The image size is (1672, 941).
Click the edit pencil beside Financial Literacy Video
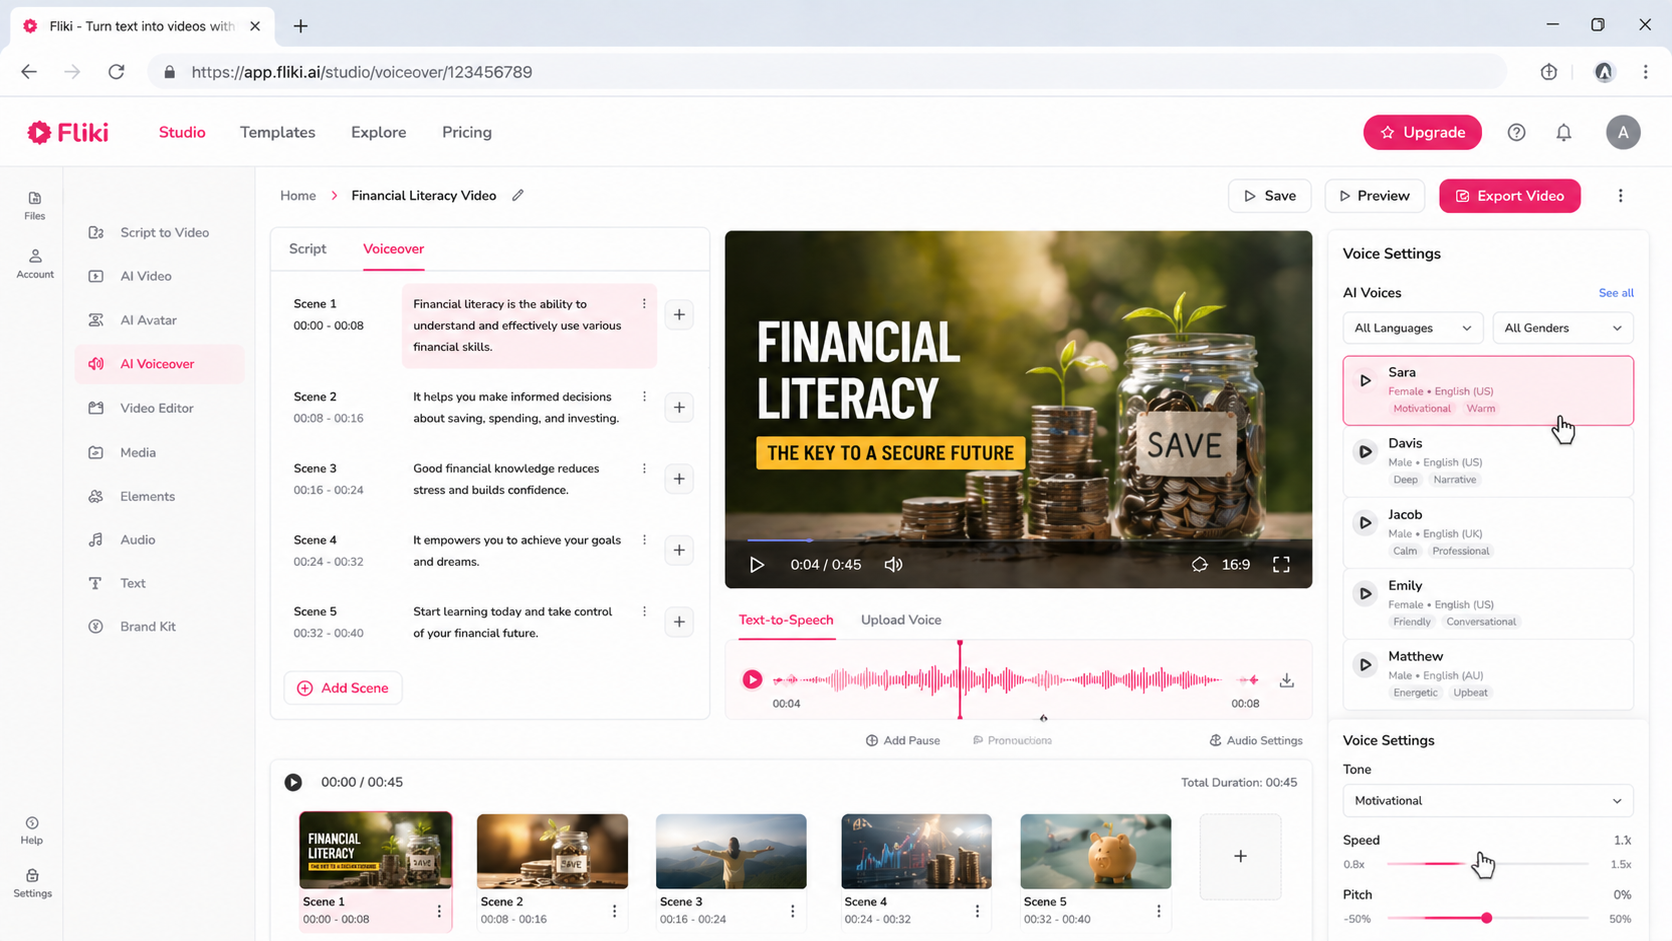pyautogui.click(x=518, y=195)
